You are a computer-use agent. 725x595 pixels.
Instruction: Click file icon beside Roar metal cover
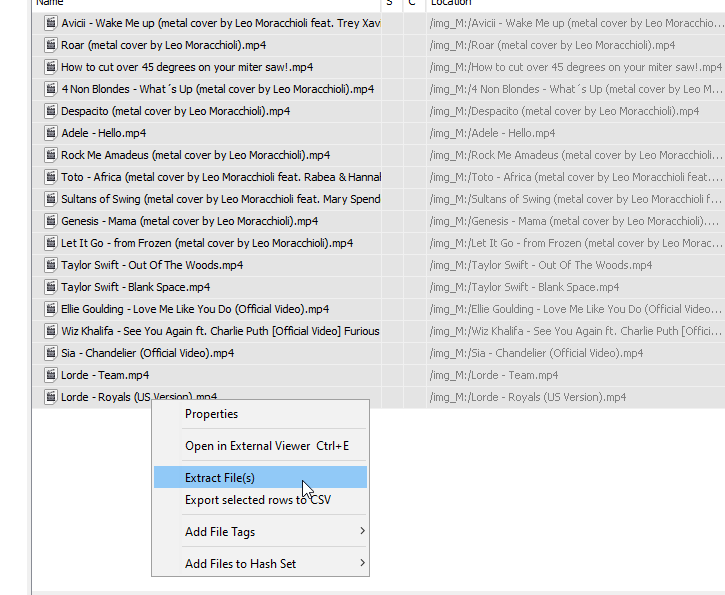point(50,45)
